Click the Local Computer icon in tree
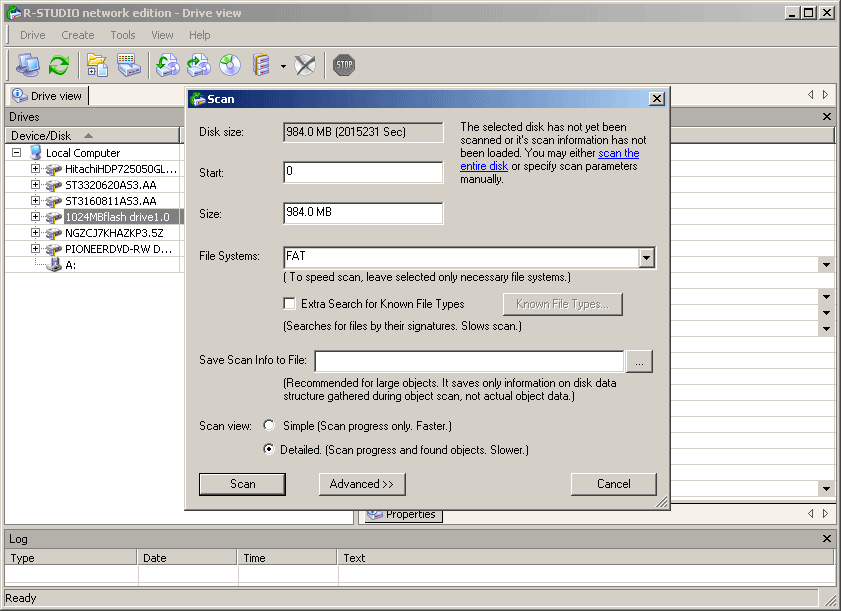This screenshot has height=611, width=841. pyautogui.click(x=36, y=153)
